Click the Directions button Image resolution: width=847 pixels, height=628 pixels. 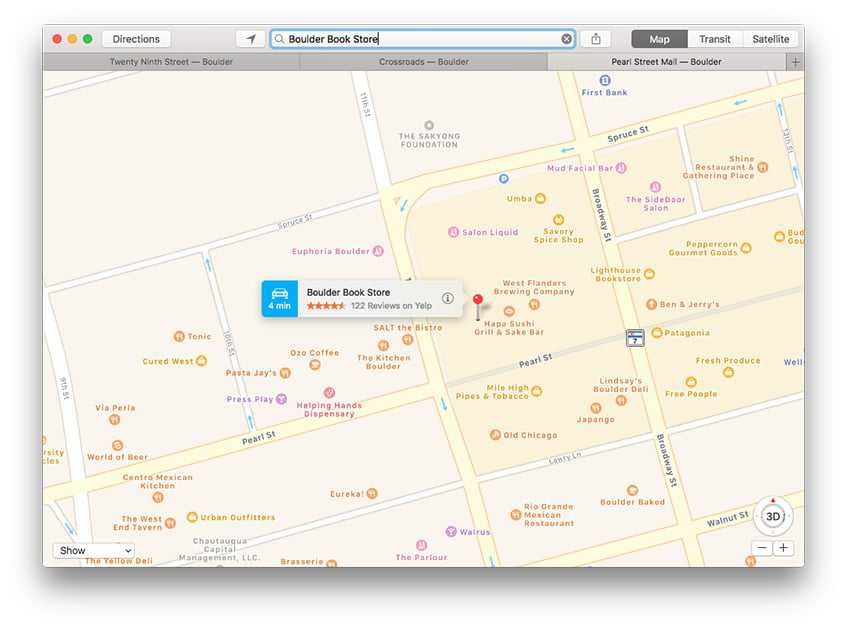coord(136,39)
